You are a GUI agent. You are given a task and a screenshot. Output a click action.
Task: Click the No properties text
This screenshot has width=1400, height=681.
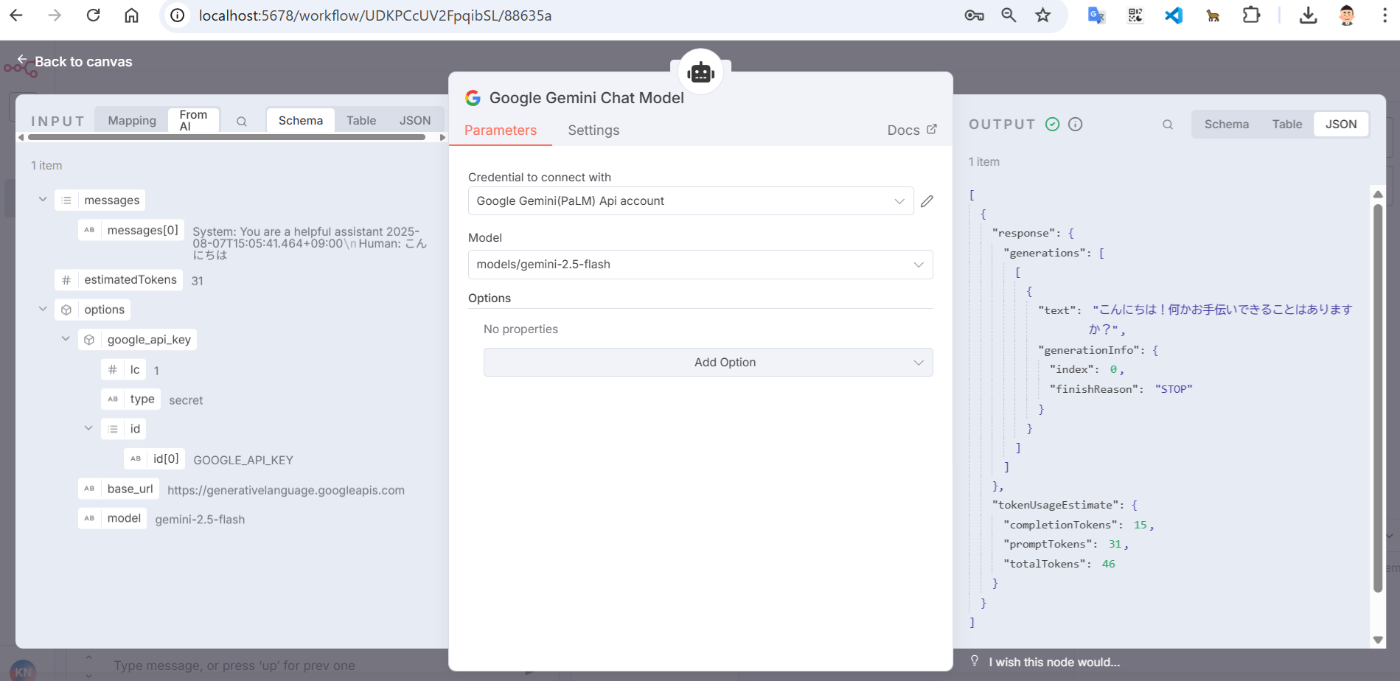coord(520,329)
